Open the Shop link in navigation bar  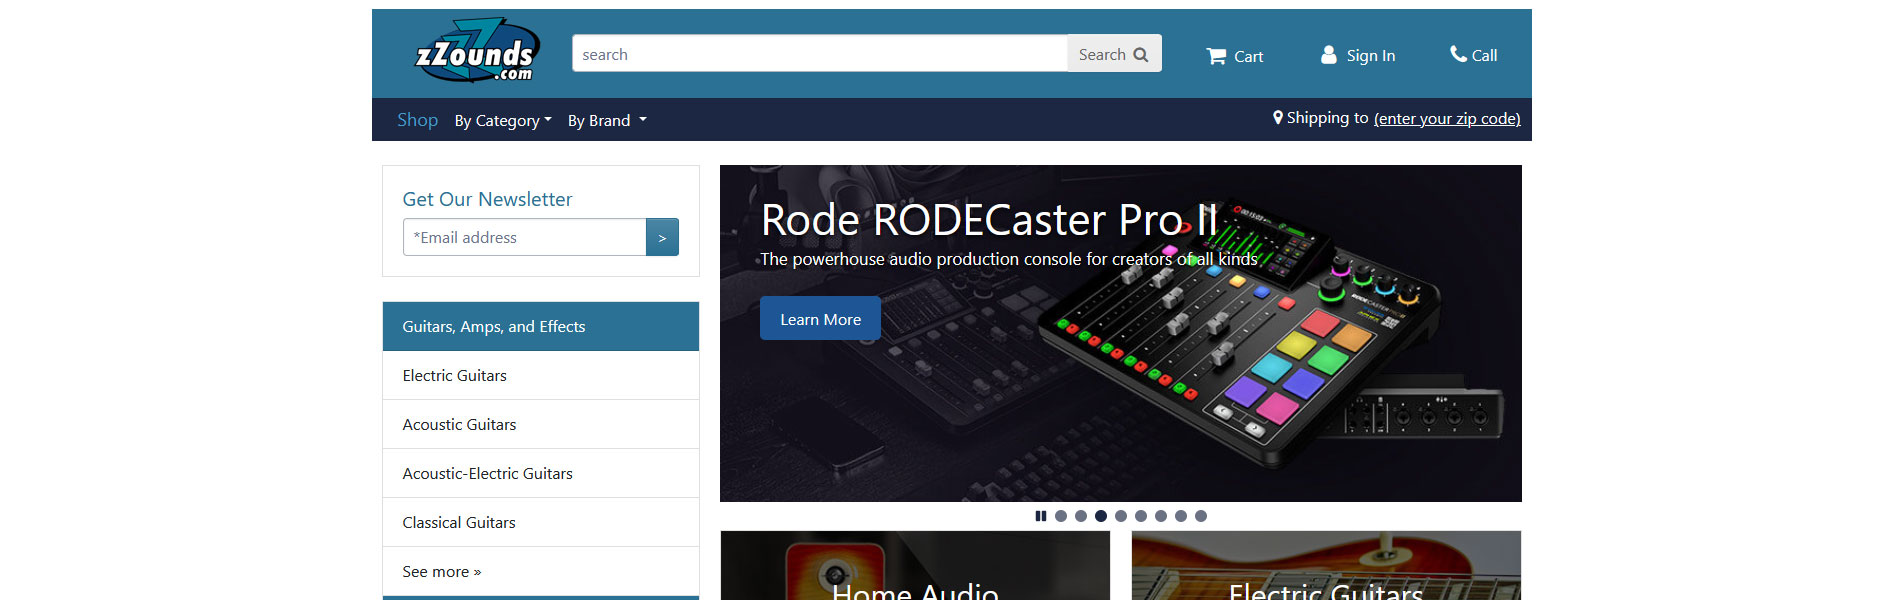[417, 120]
